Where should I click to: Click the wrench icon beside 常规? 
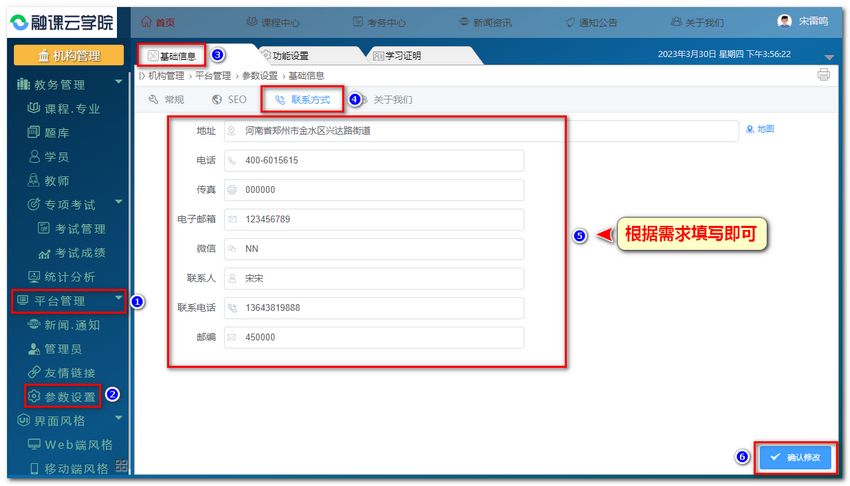[x=153, y=99]
